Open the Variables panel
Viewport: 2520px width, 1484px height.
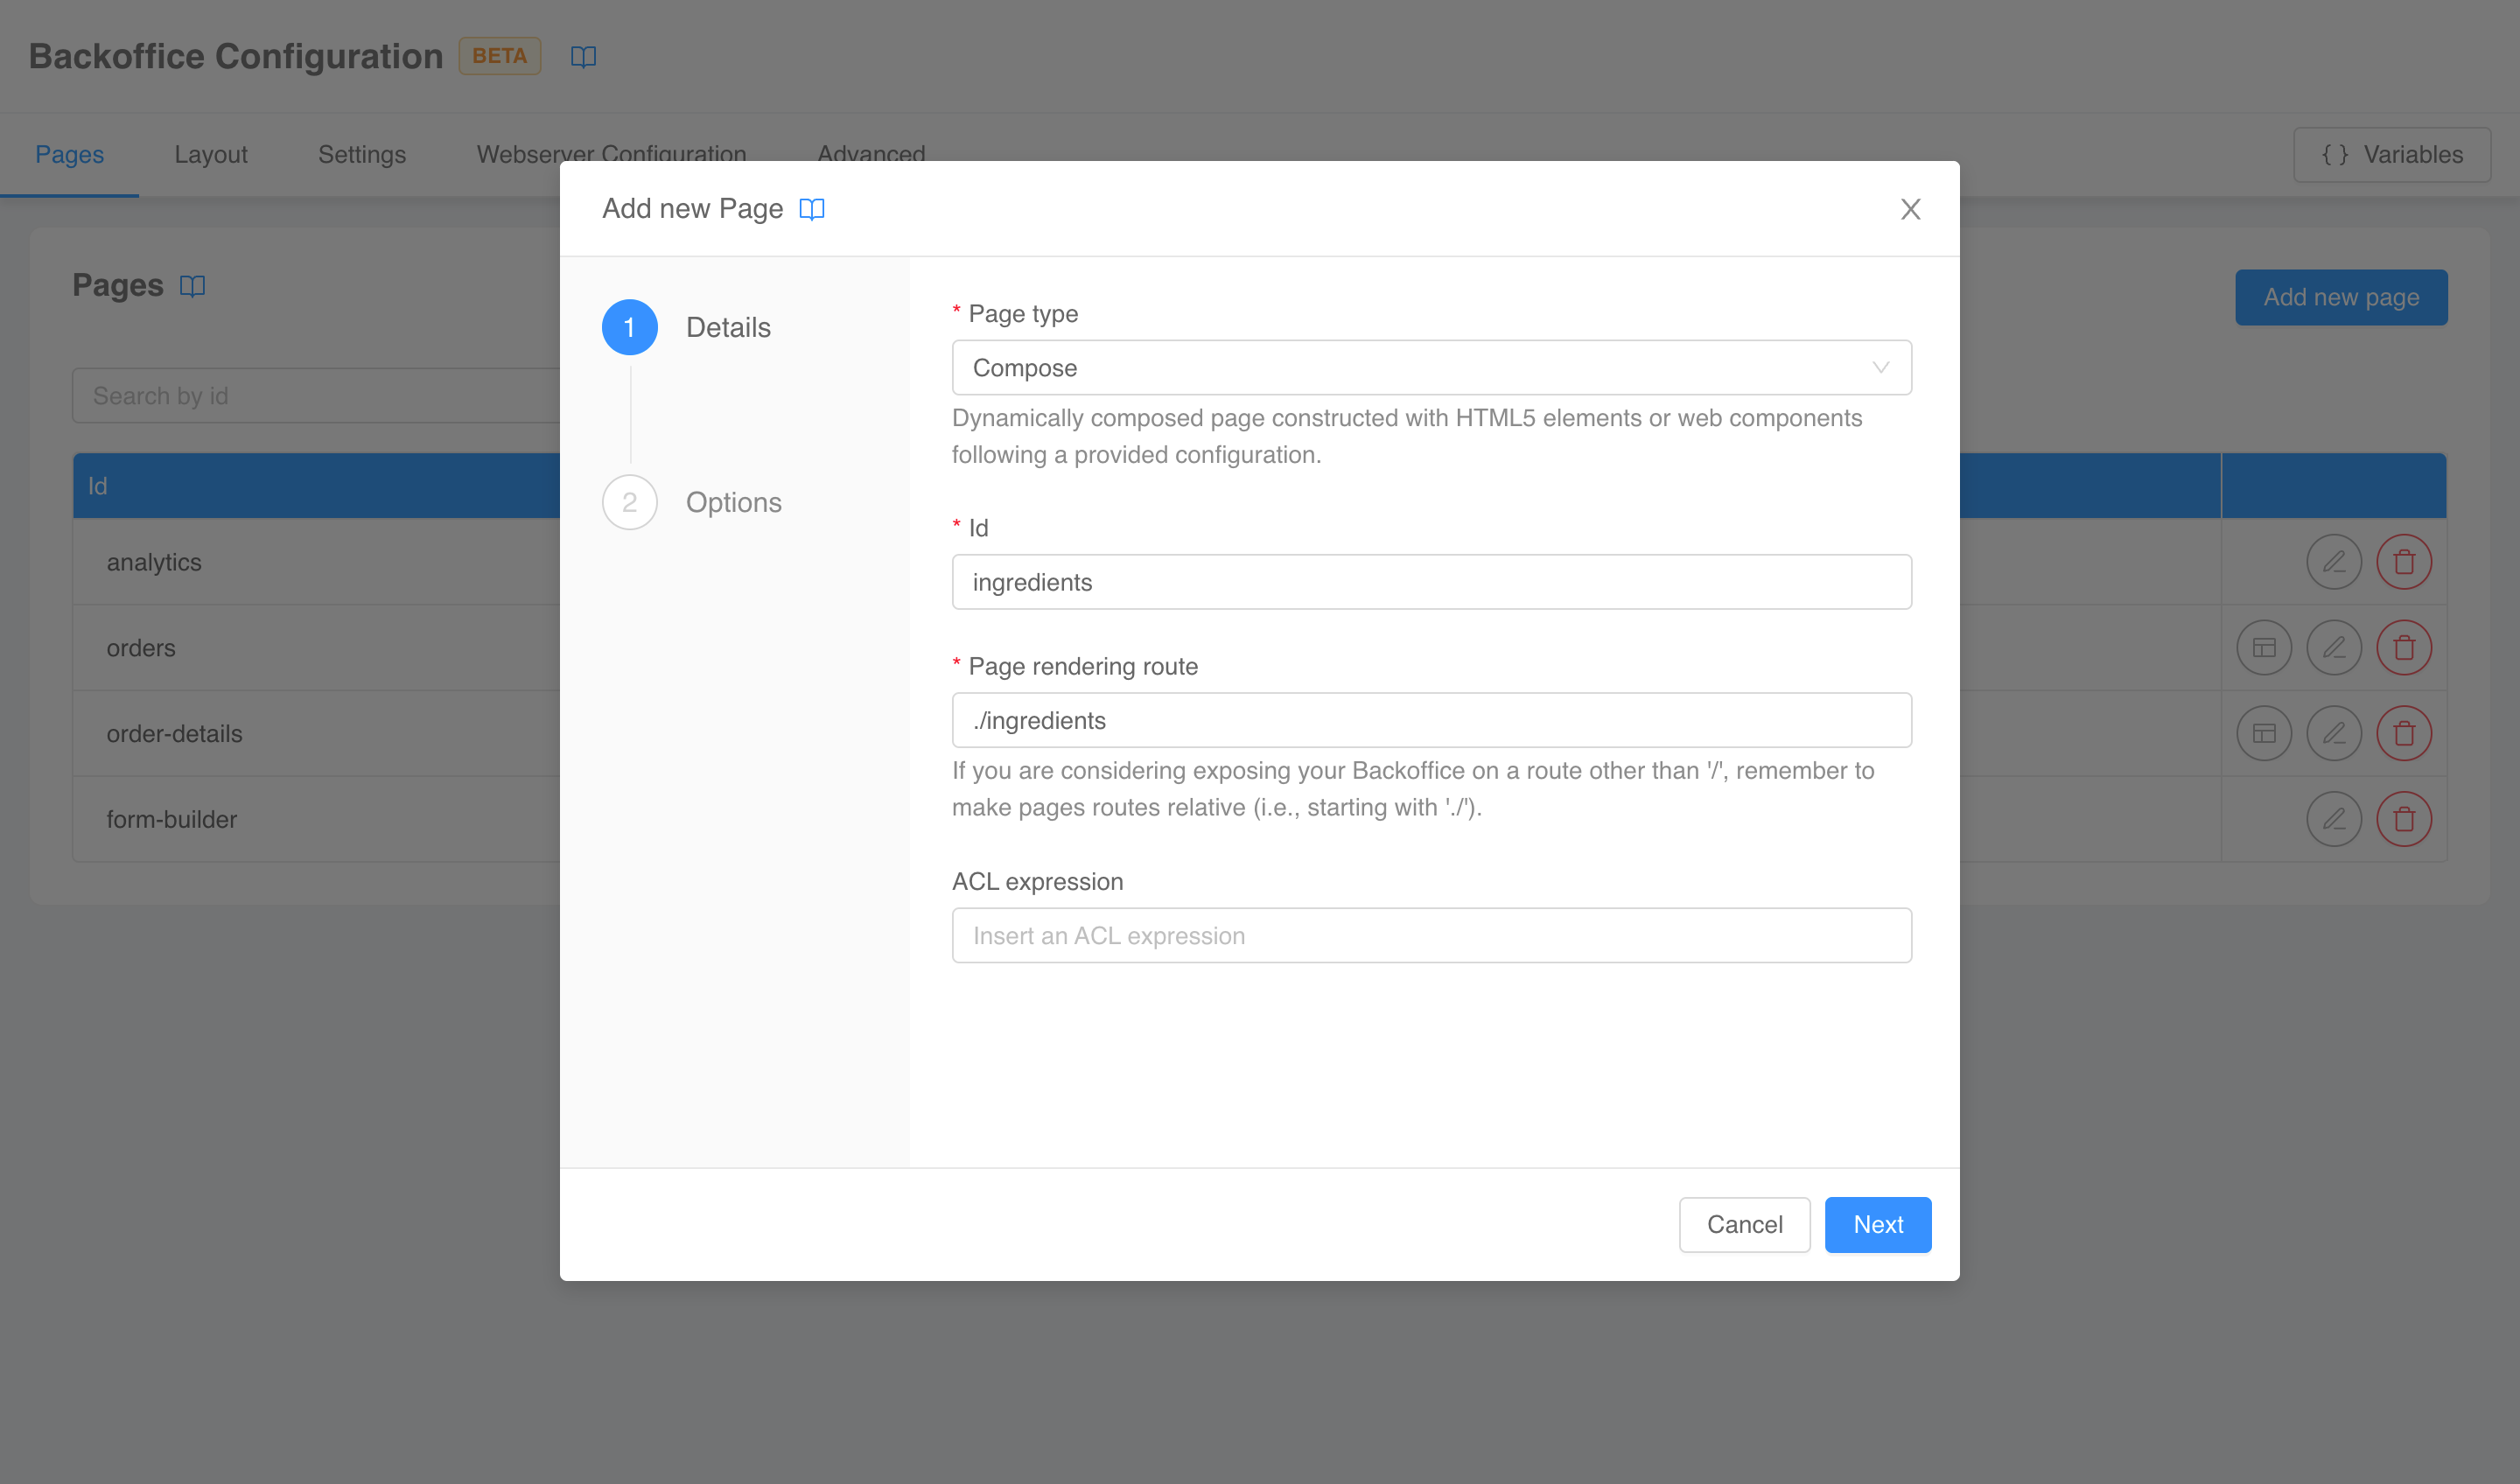[x=2391, y=154]
